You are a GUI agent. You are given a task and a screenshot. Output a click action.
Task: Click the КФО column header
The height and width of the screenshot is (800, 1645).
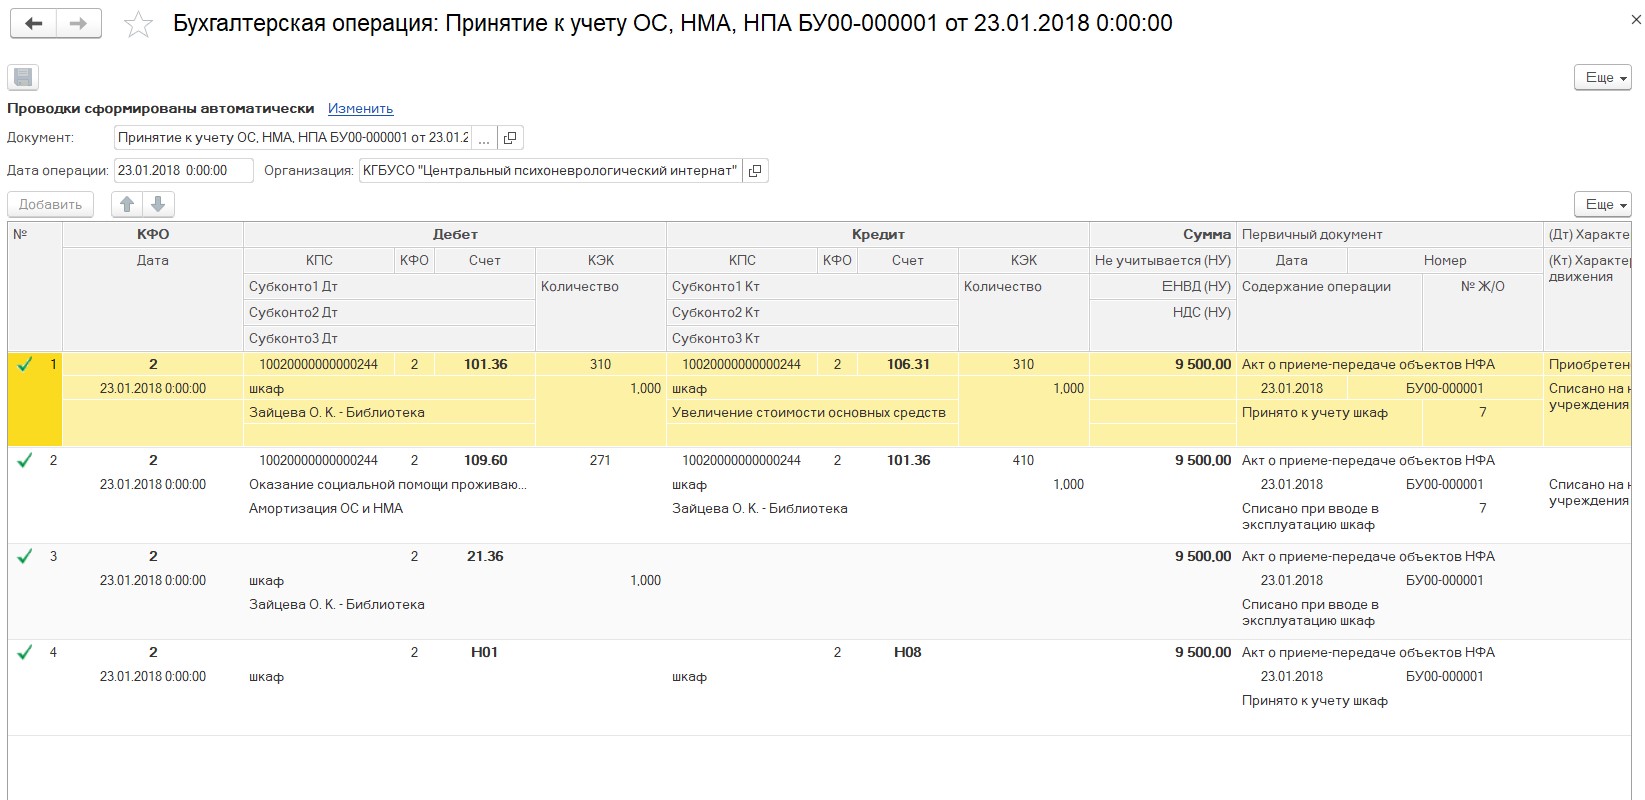coord(153,234)
